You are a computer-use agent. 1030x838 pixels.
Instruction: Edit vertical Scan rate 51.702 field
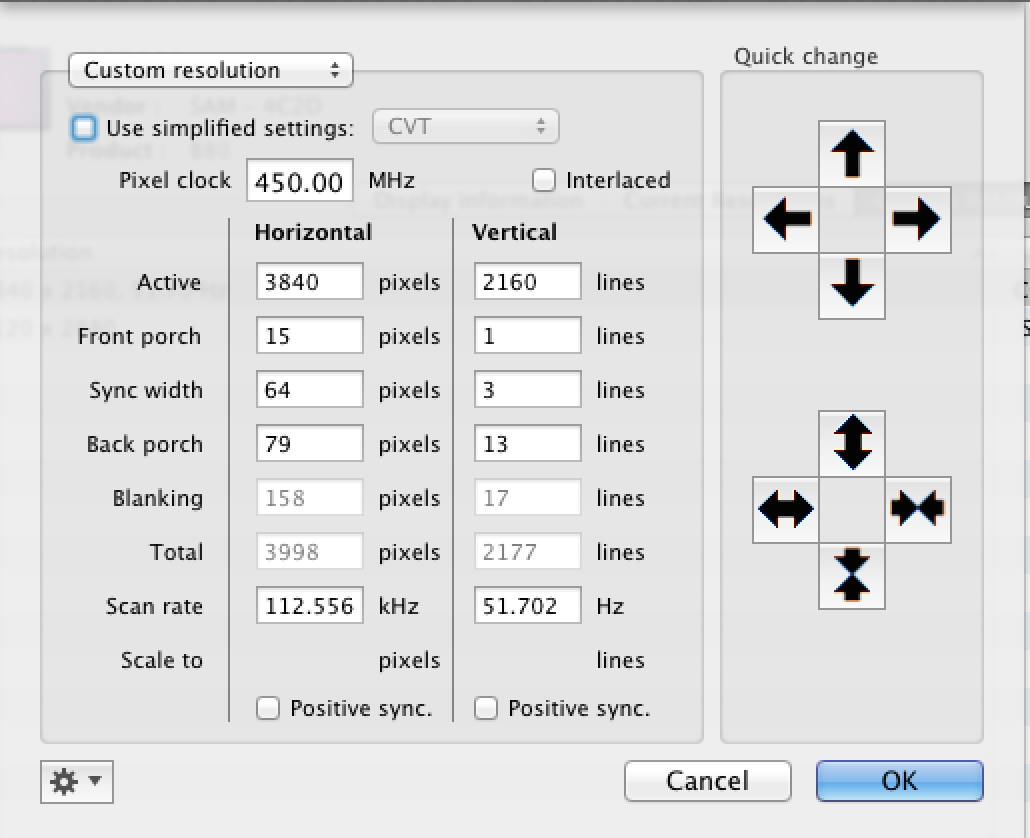click(527, 606)
